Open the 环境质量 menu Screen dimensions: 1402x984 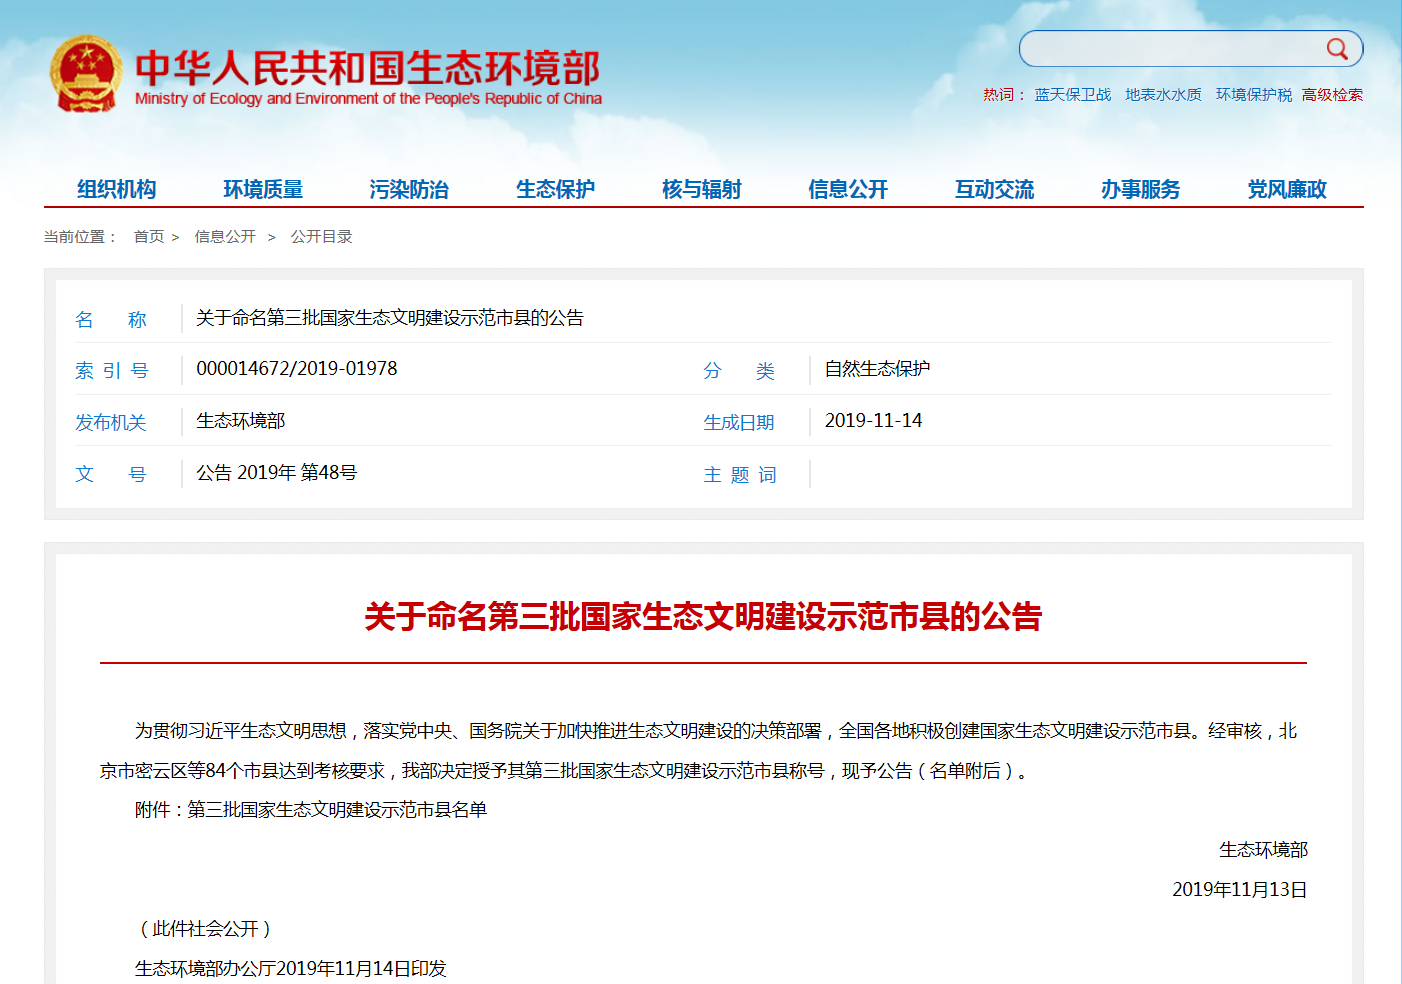[263, 189]
